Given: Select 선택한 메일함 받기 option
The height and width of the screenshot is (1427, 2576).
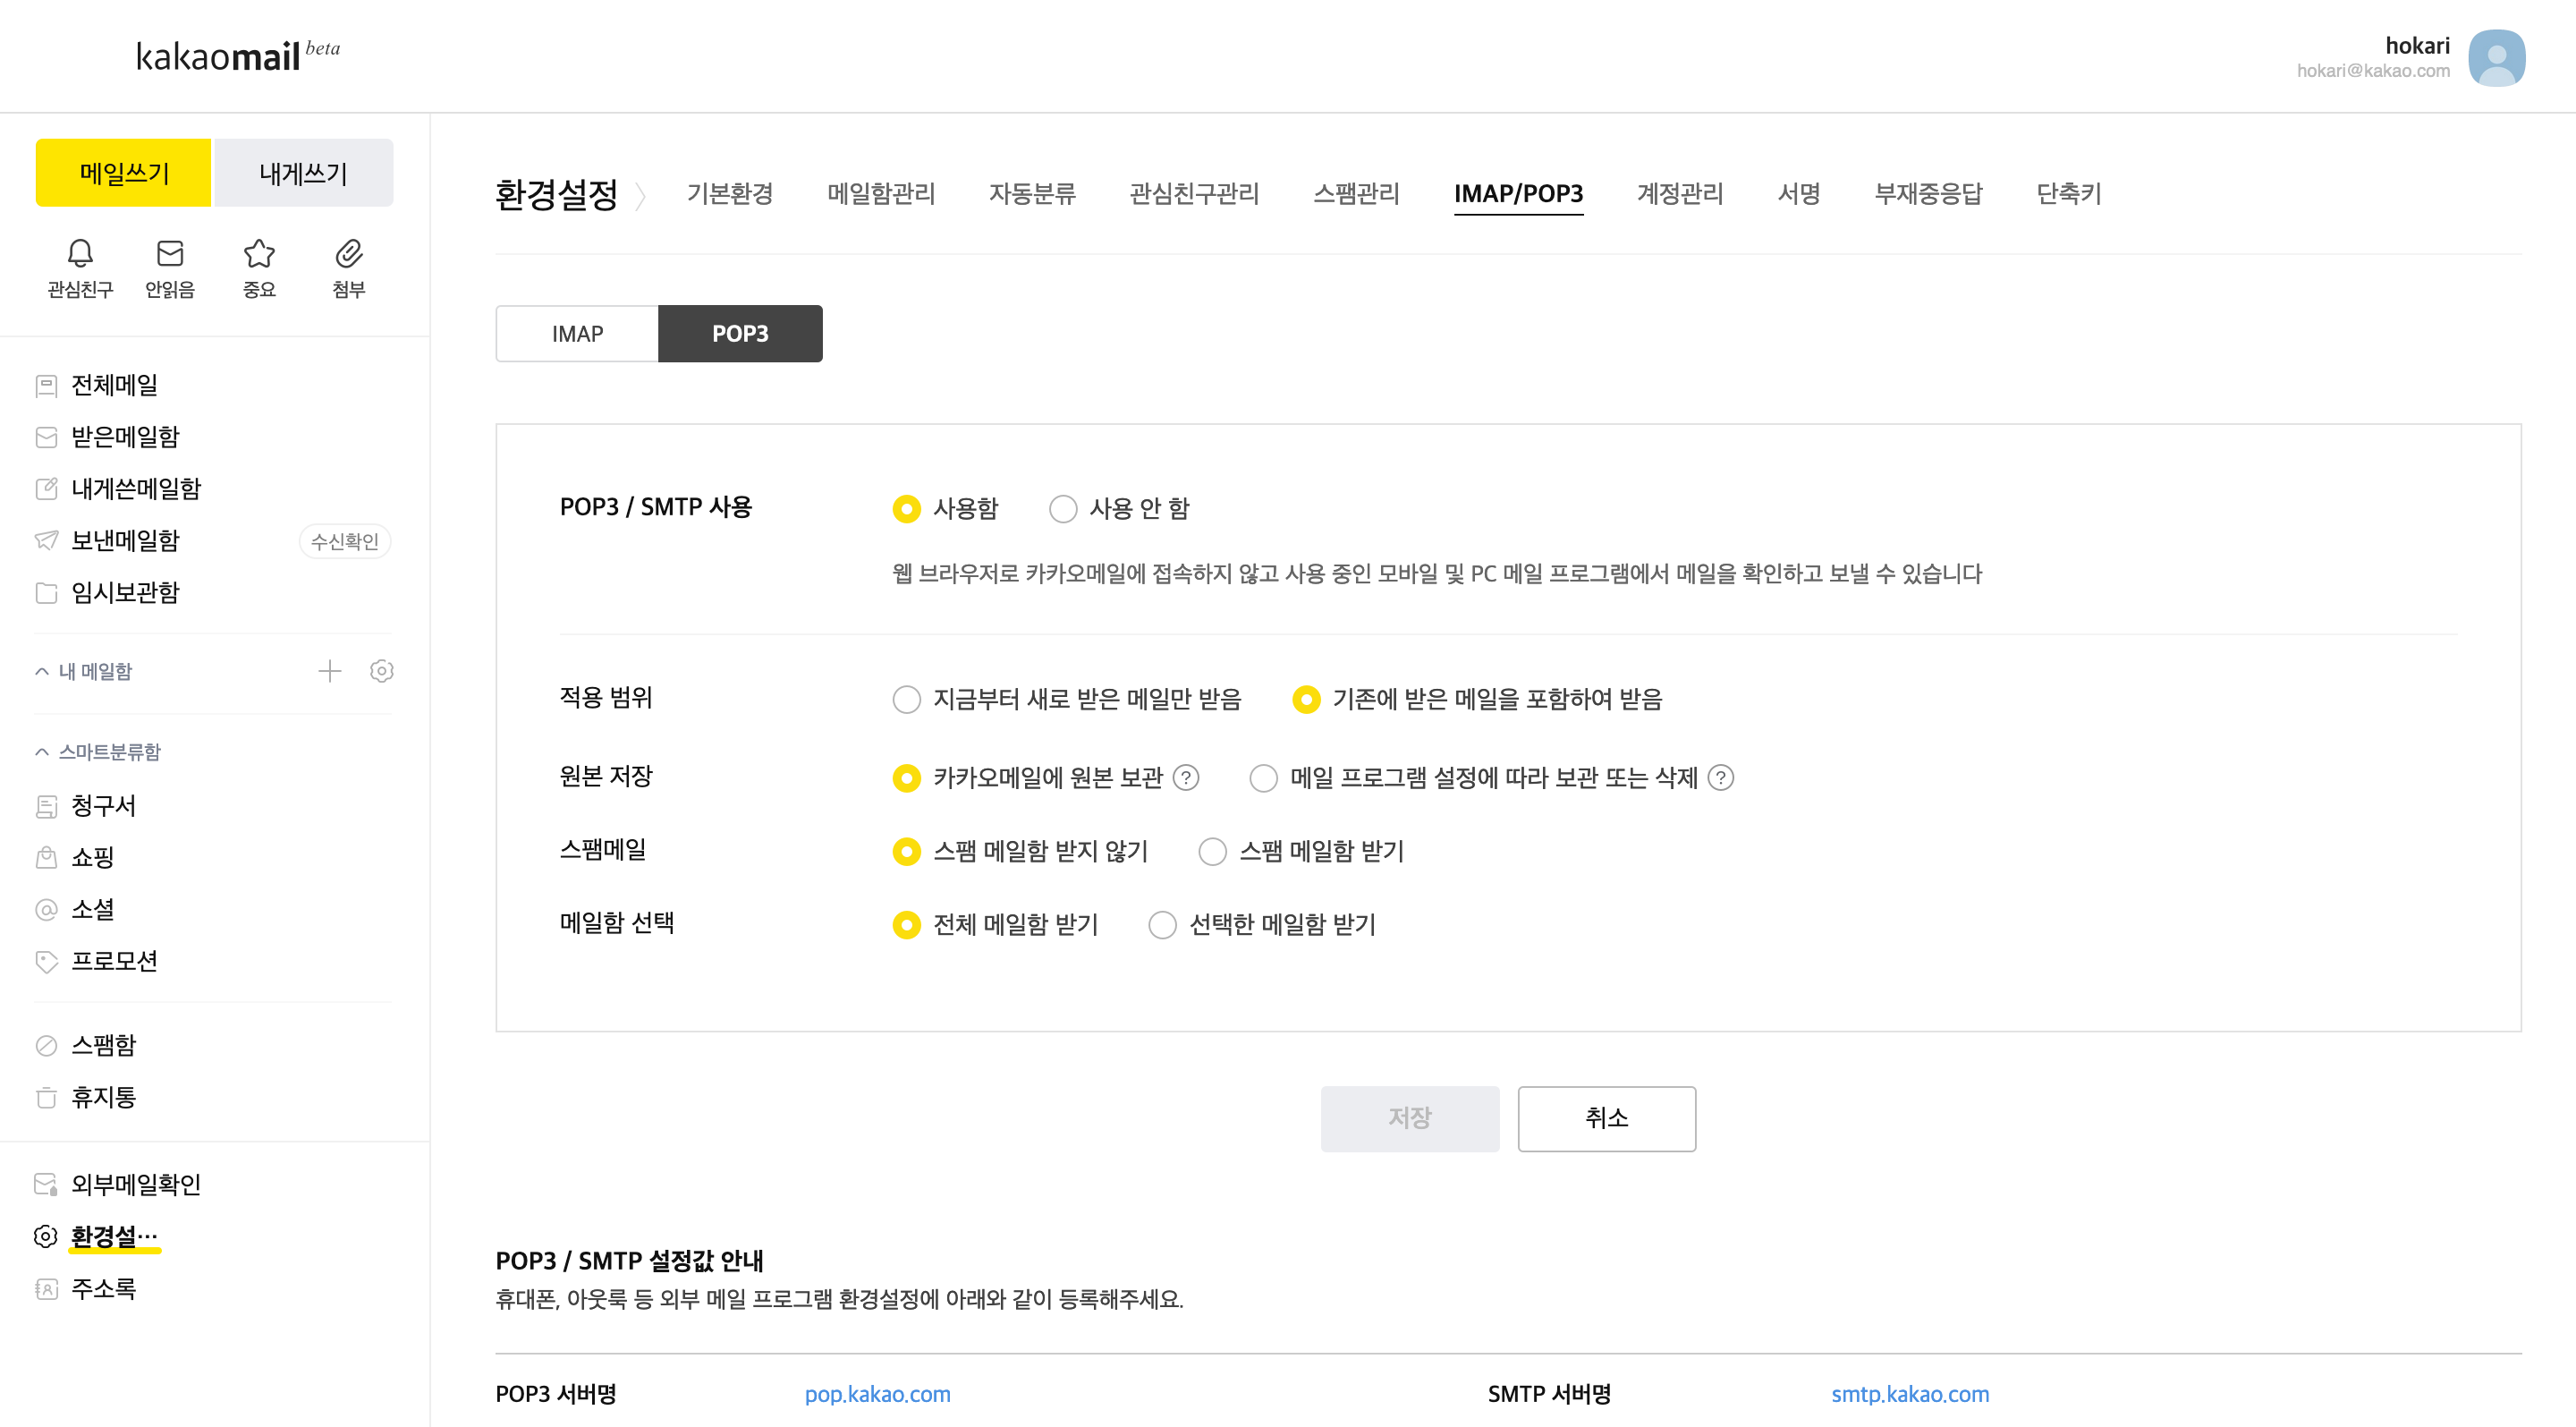Looking at the screenshot, I should coord(1162,925).
